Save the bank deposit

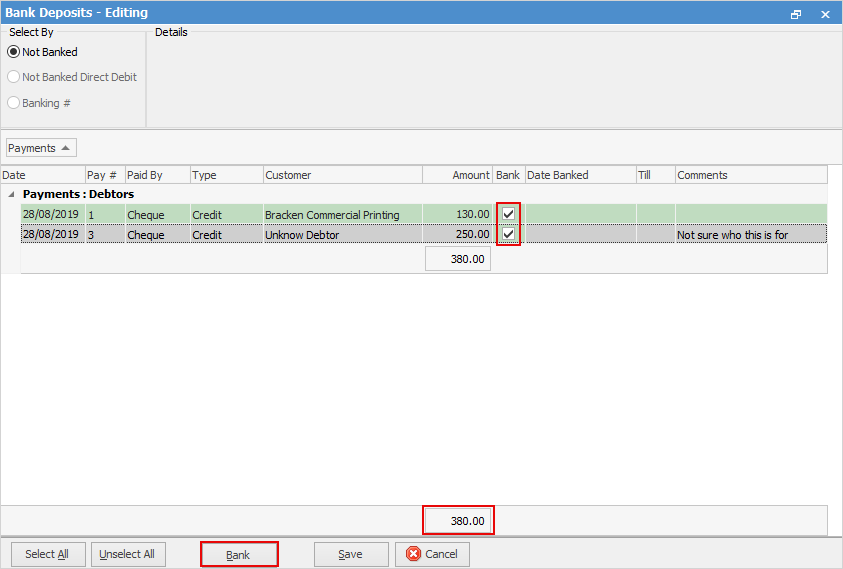[x=351, y=554]
